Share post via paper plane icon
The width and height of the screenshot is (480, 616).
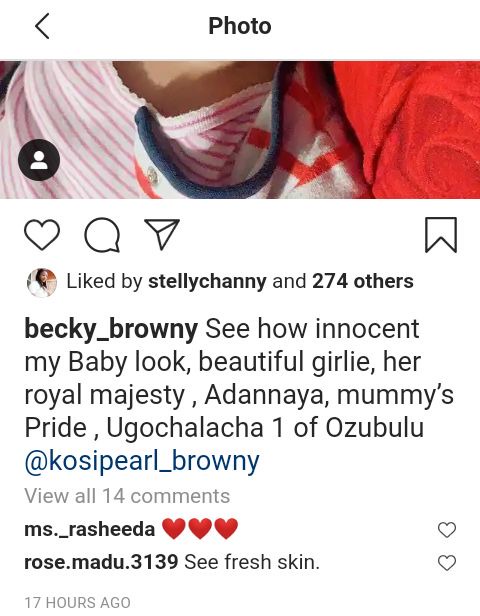(x=162, y=234)
